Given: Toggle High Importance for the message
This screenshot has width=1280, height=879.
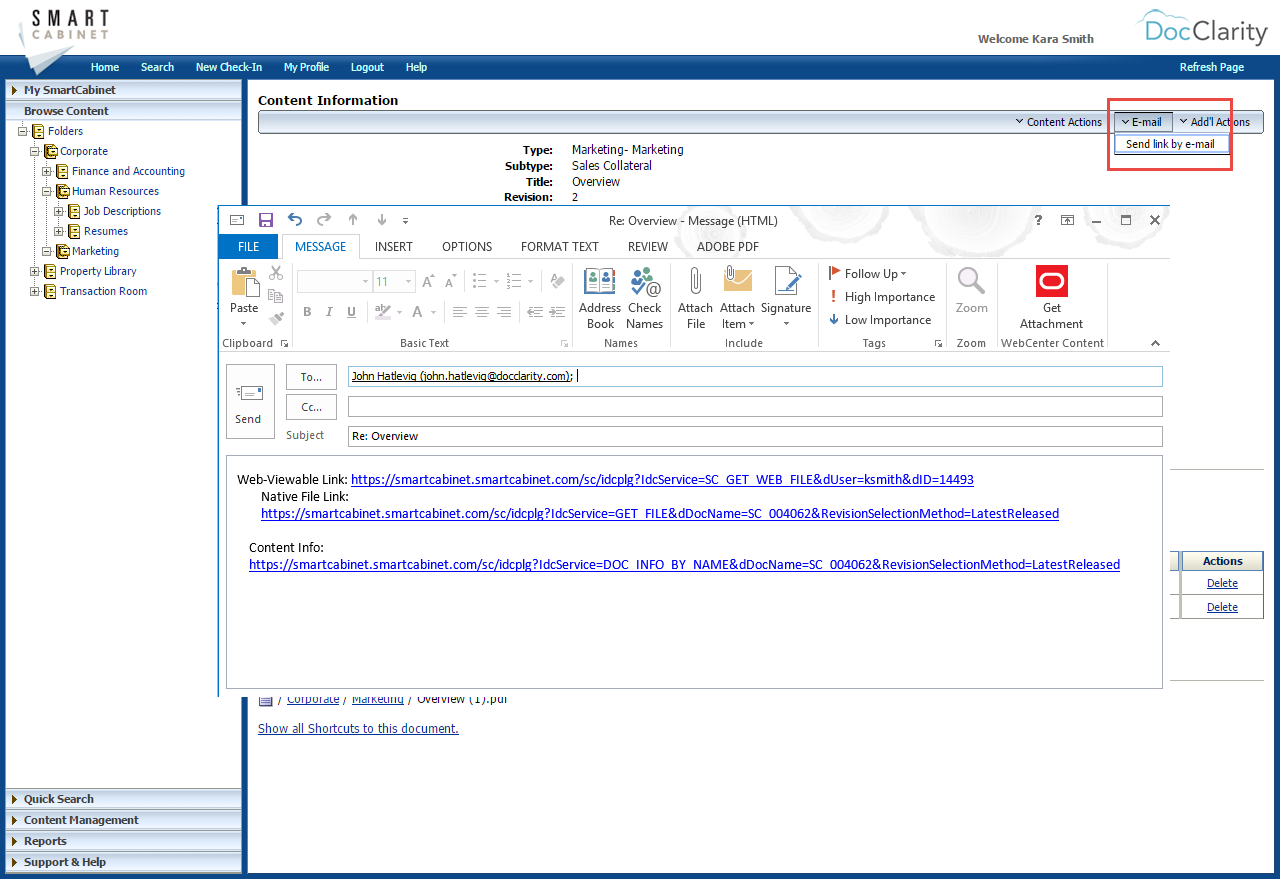Looking at the screenshot, I should tap(882, 296).
